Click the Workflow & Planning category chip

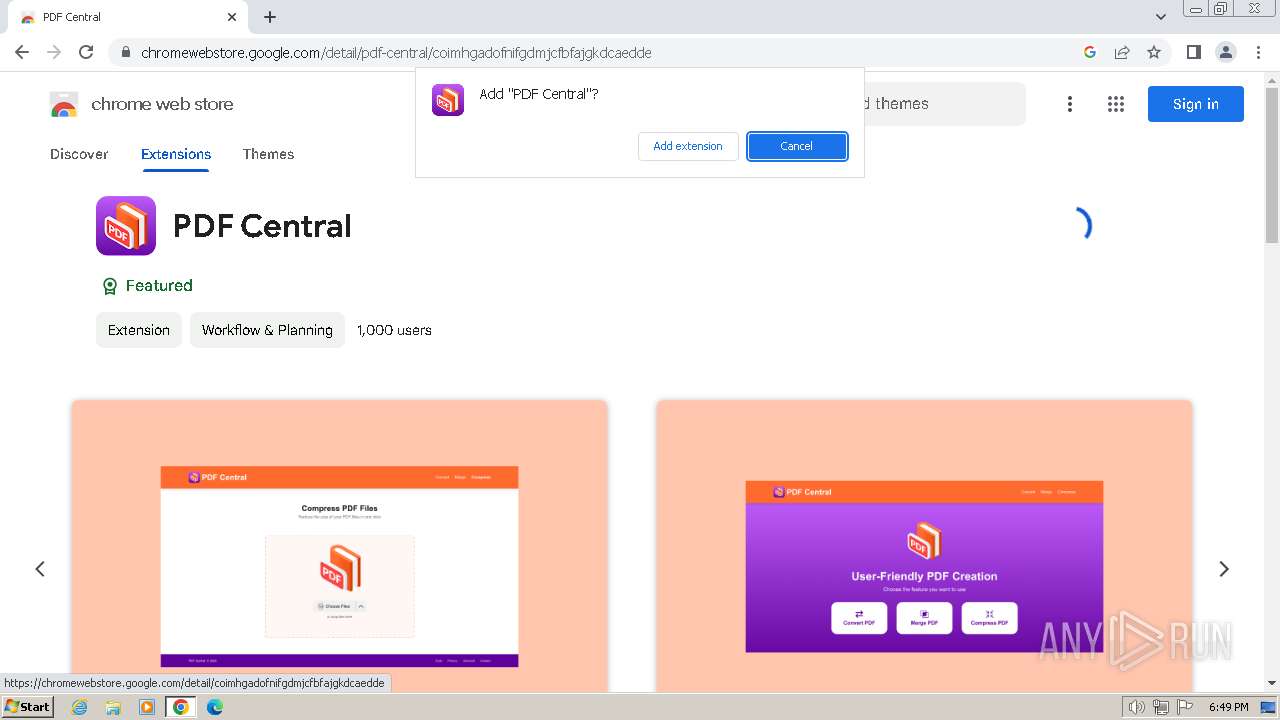pyautogui.click(x=267, y=330)
